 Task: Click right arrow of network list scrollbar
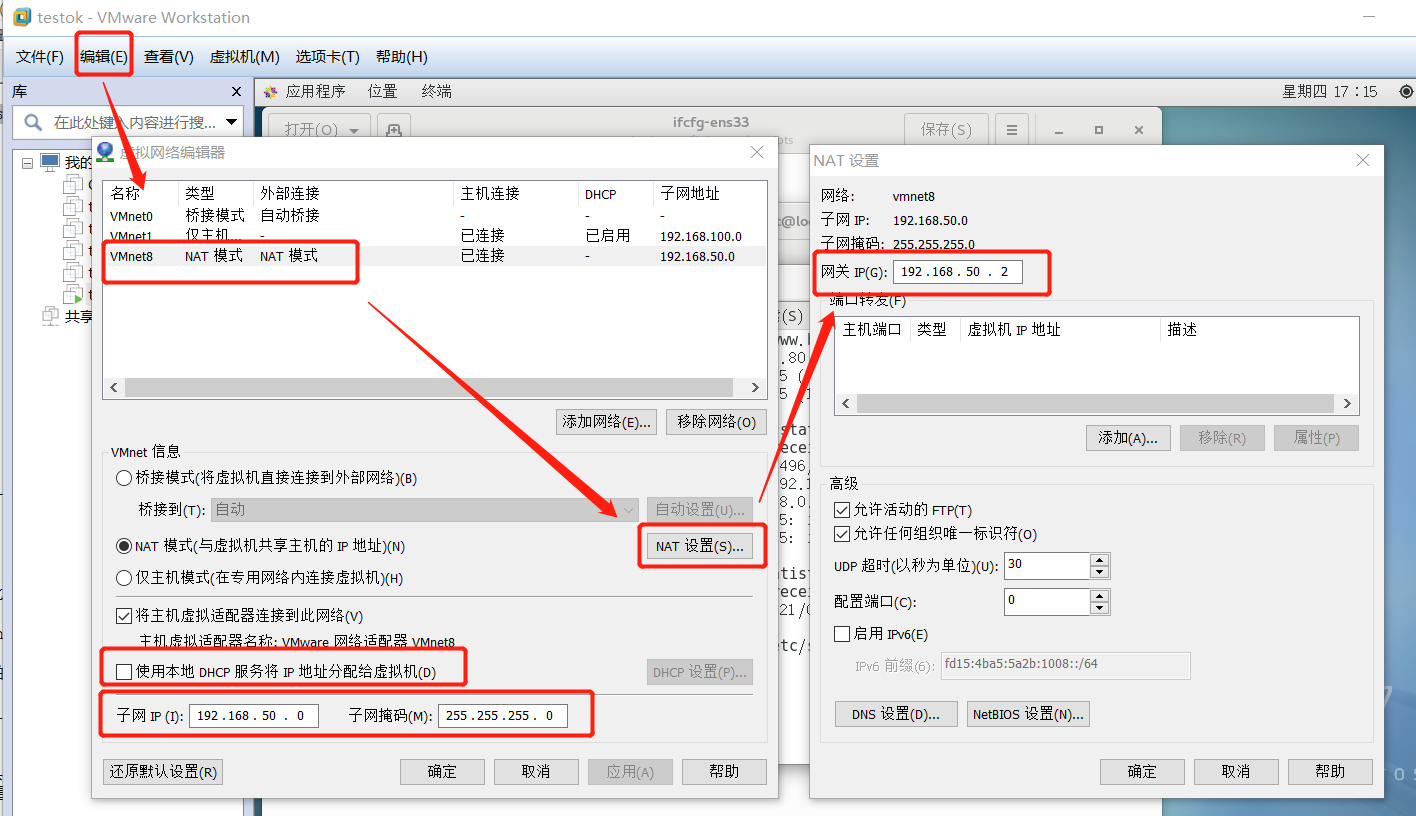click(x=755, y=387)
